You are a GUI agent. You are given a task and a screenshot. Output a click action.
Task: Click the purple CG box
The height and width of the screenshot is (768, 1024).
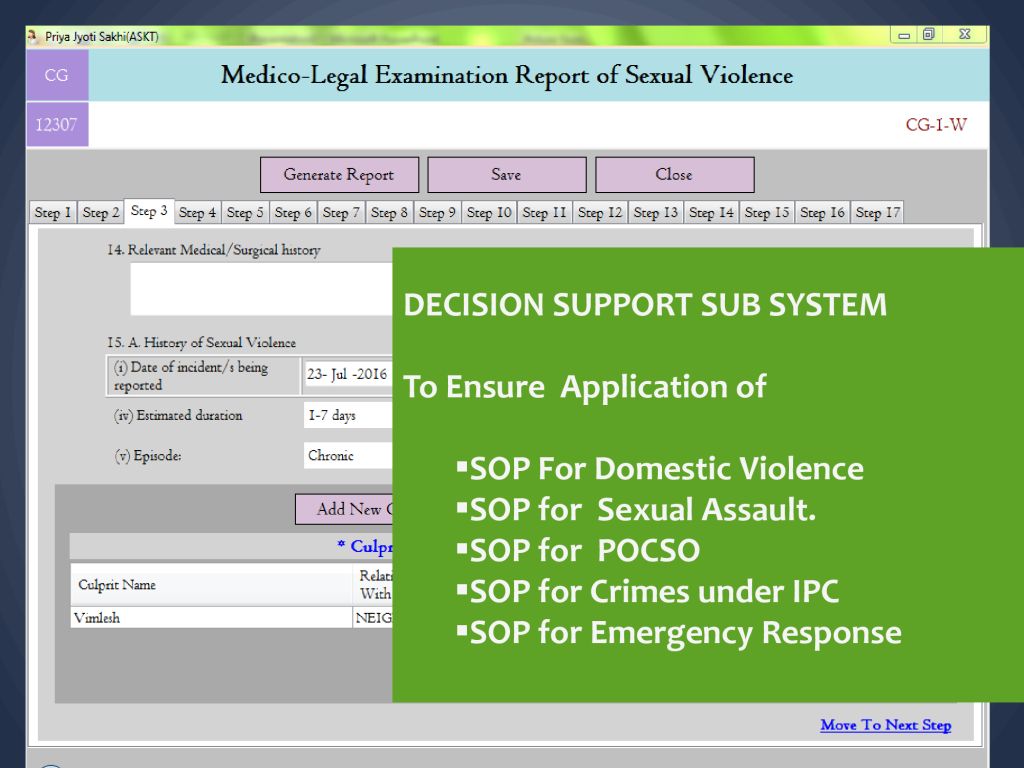pos(57,75)
